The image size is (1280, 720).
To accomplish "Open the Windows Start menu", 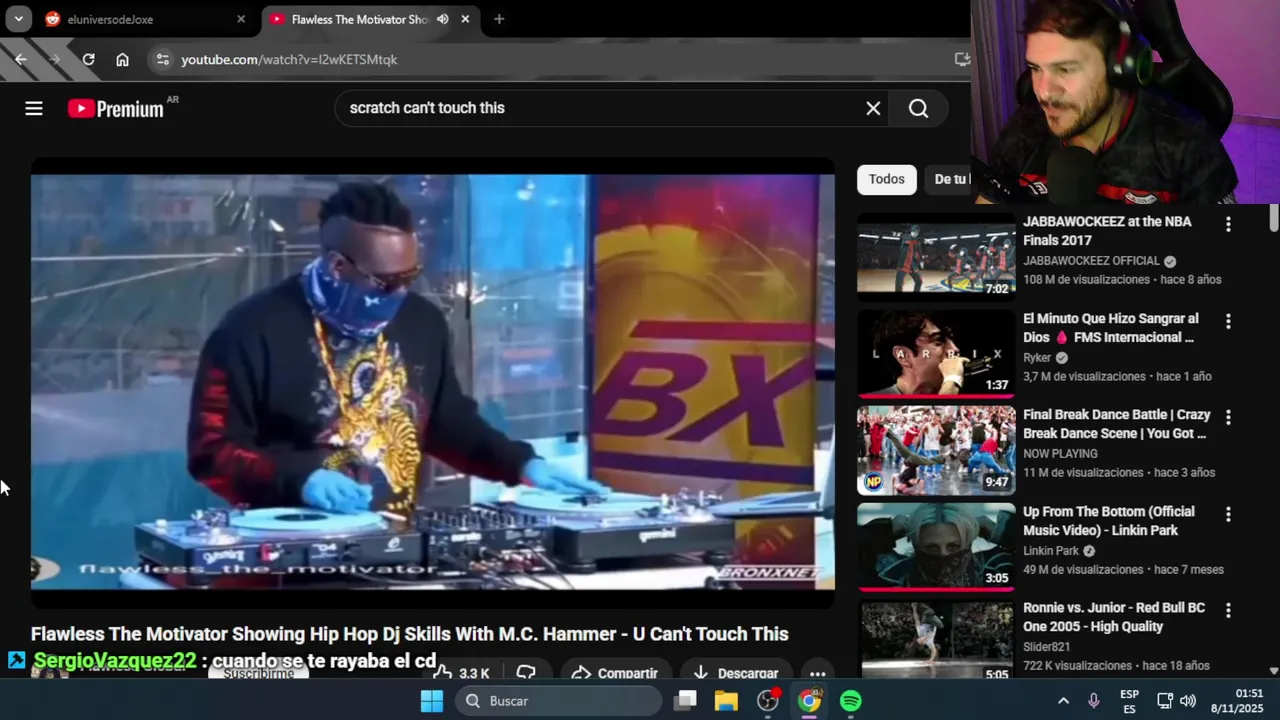I will [x=432, y=701].
